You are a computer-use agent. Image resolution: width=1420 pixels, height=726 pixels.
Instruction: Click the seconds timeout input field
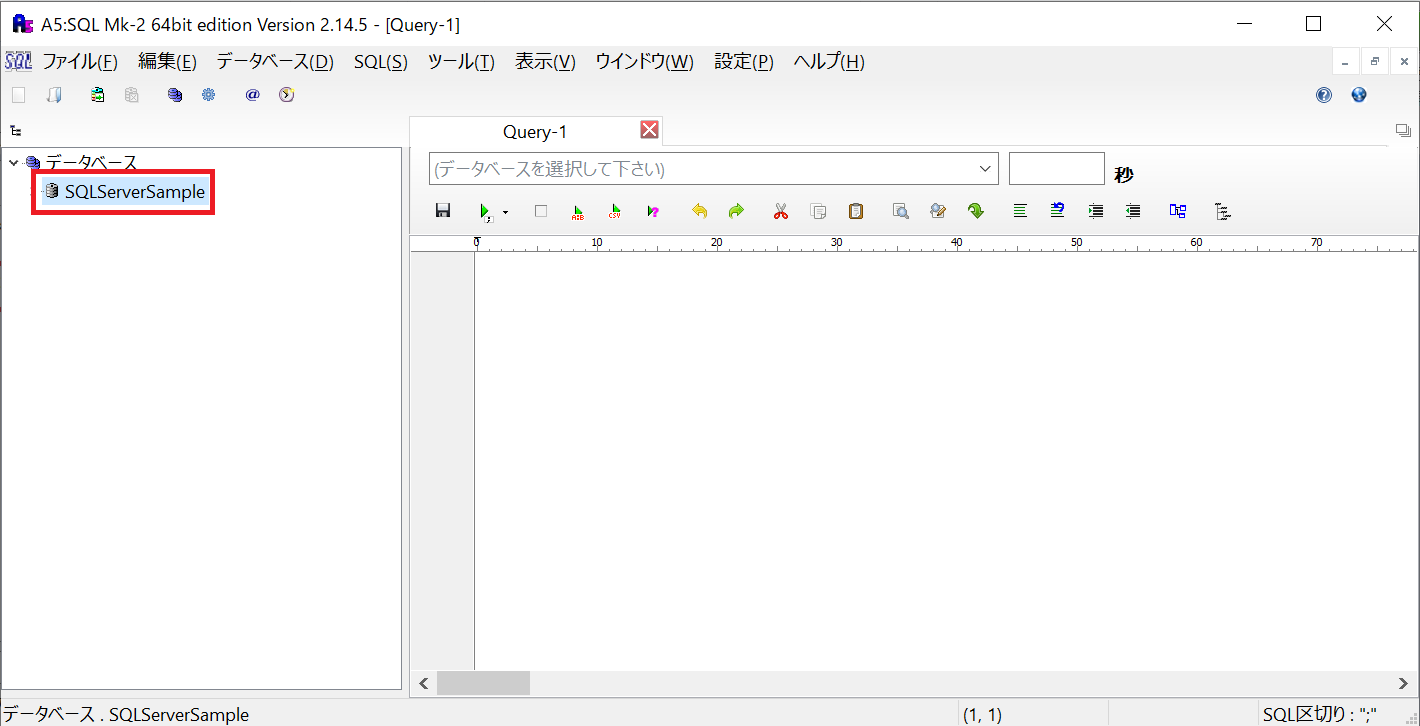(1057, 169)
